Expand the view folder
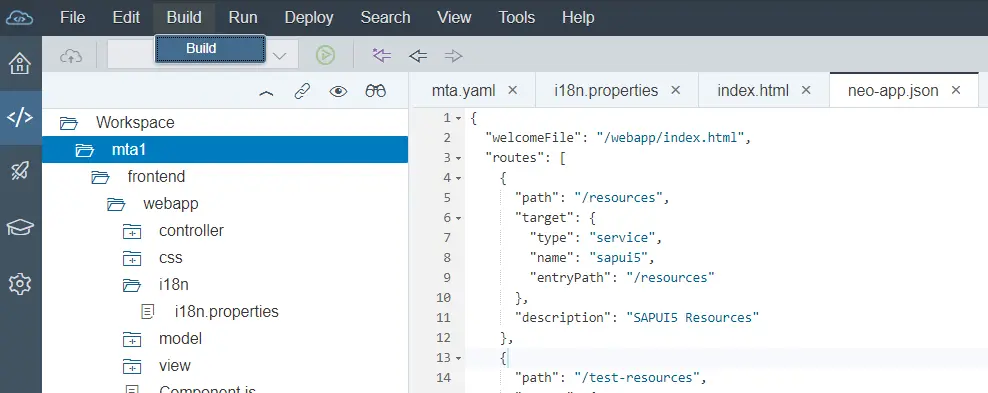988x393 pixels. pos(132,366)
